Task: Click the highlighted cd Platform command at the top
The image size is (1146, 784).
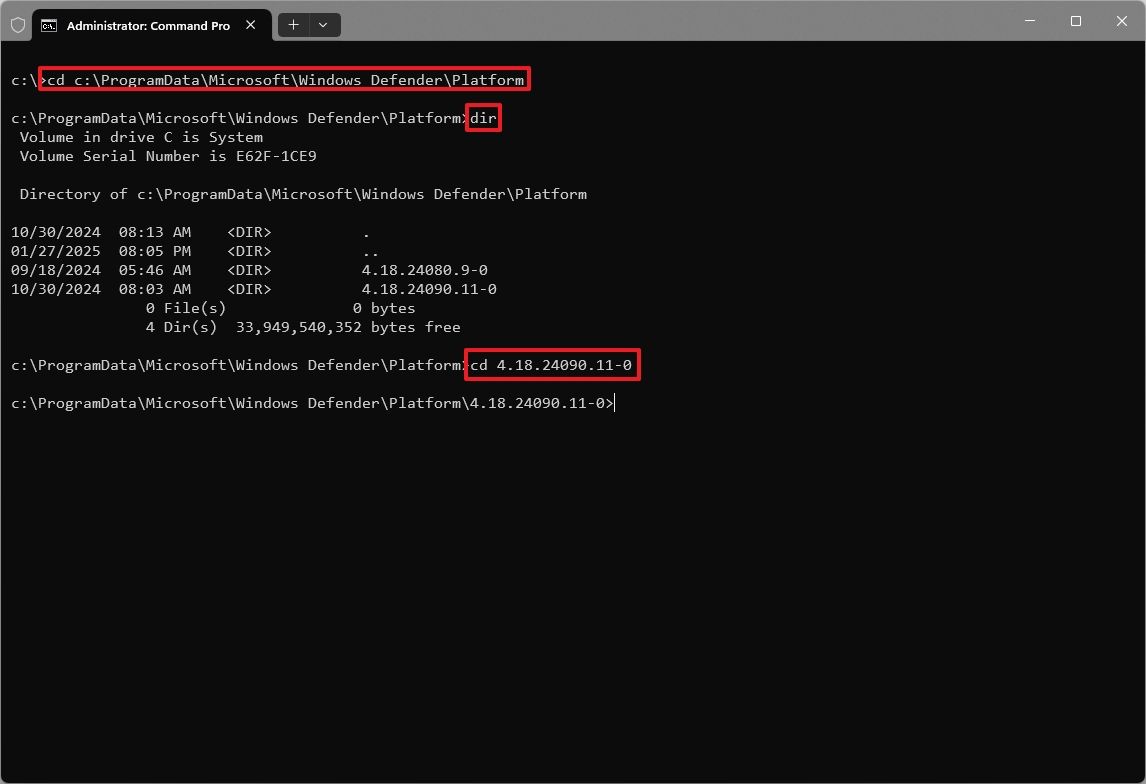Action: coord(285,79)
